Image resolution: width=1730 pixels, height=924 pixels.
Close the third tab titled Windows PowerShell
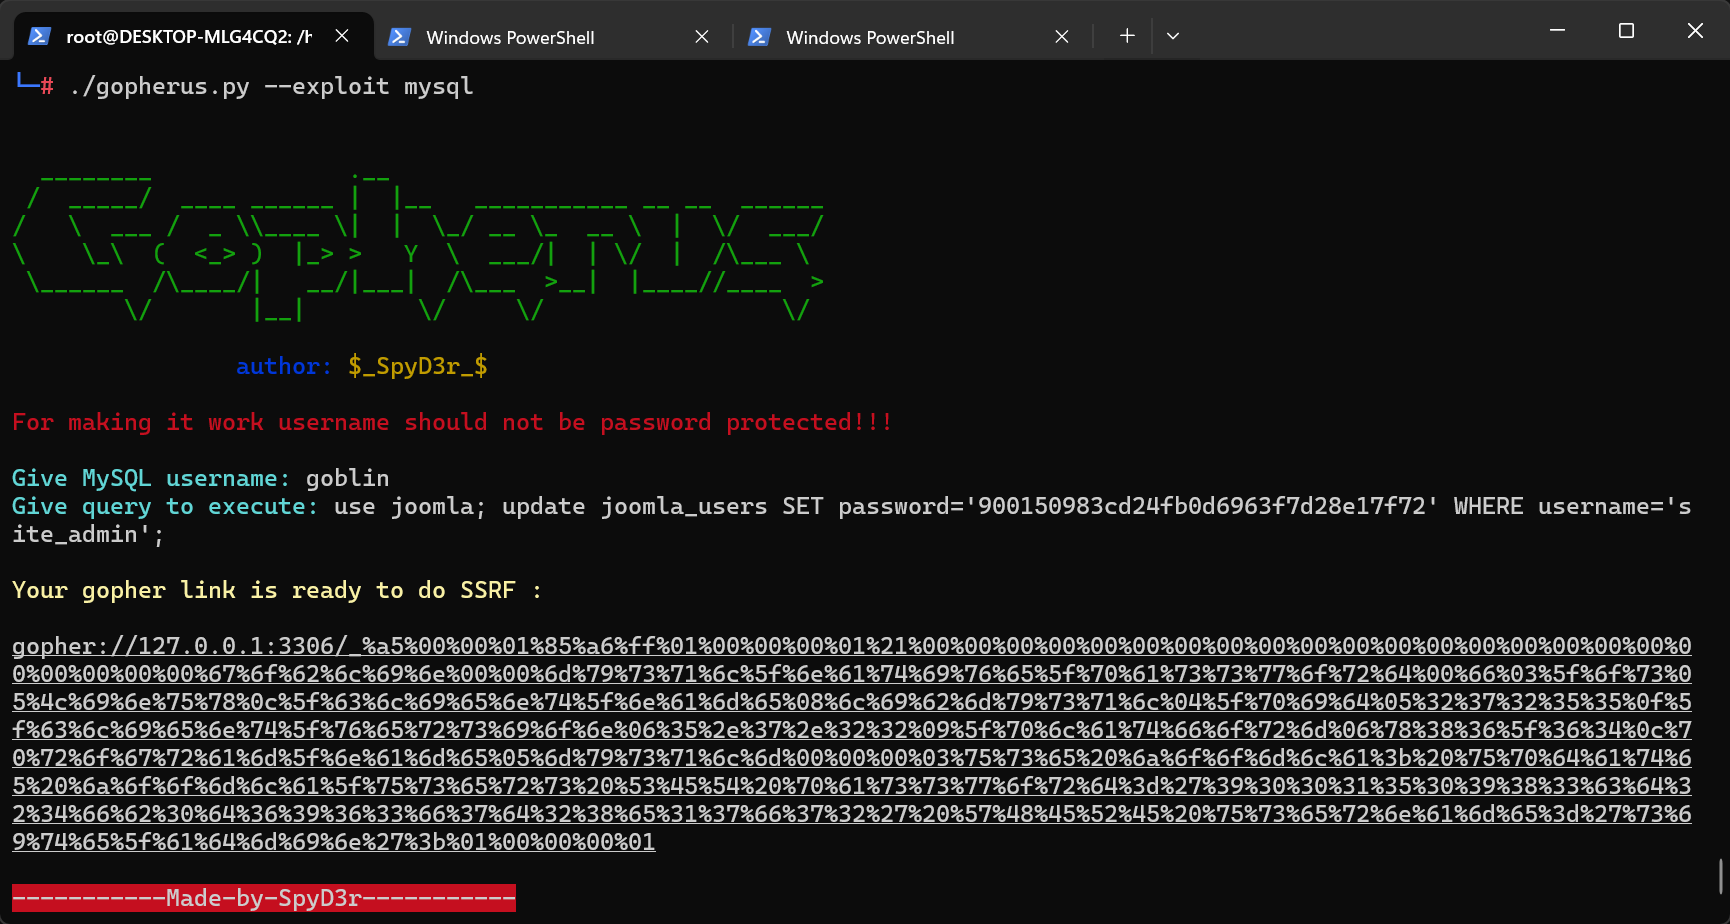pyautogui.click(x=1062, y=37)
